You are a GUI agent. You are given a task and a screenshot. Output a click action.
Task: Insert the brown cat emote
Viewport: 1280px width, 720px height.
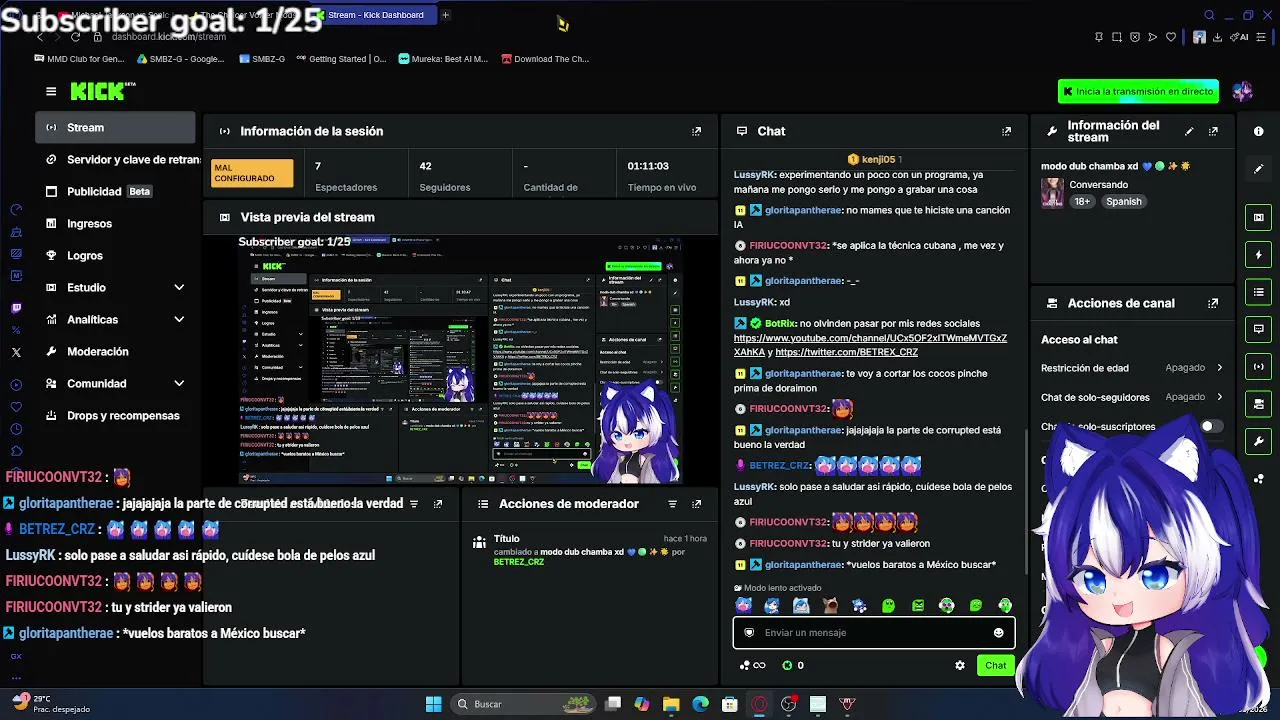830,605
